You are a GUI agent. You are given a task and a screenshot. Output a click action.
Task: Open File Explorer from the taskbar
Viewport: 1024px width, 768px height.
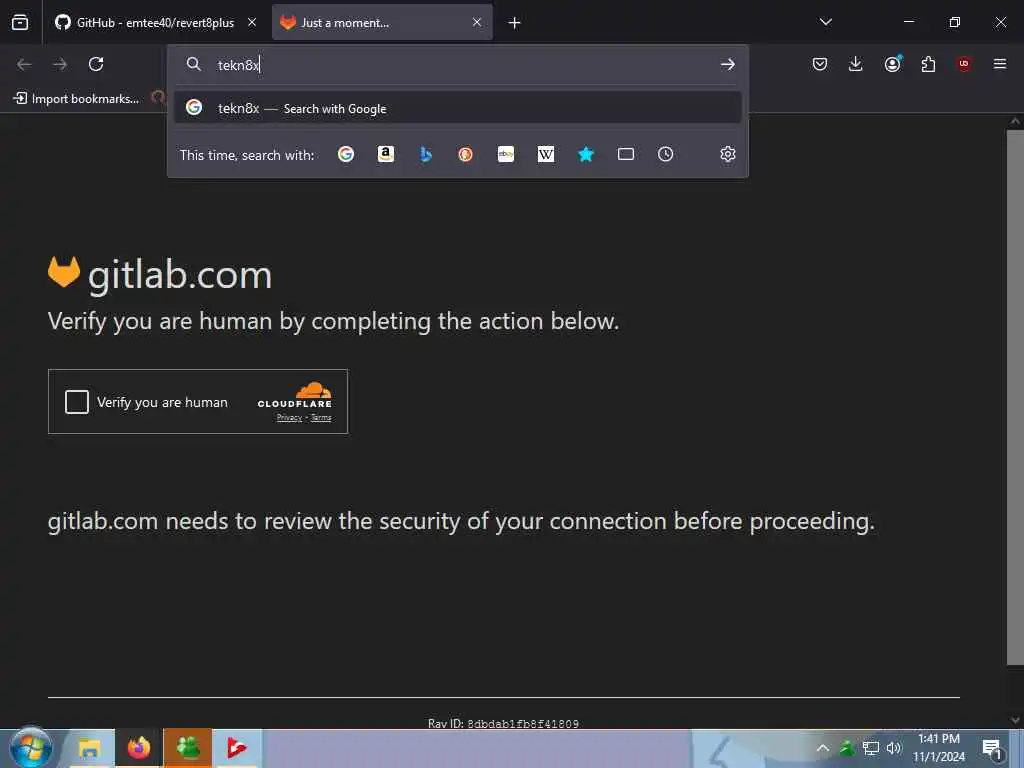tap(90, 748)
